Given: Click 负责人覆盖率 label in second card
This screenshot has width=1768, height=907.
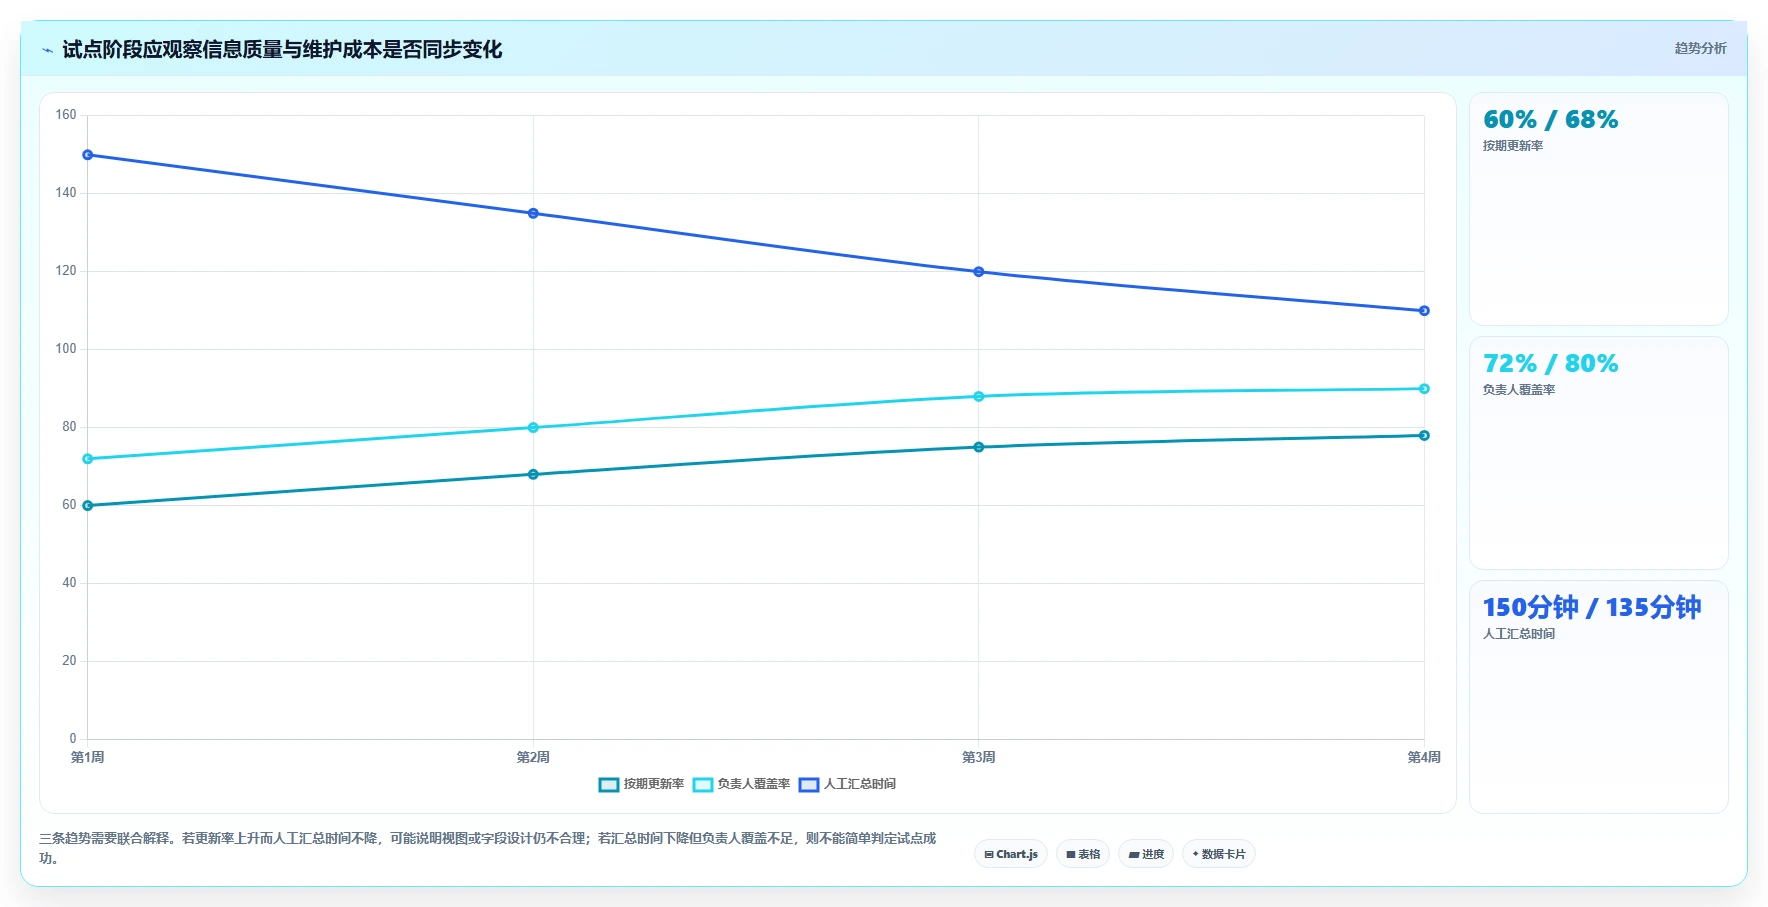Looking at the screenshot, I should (1519, 390).
